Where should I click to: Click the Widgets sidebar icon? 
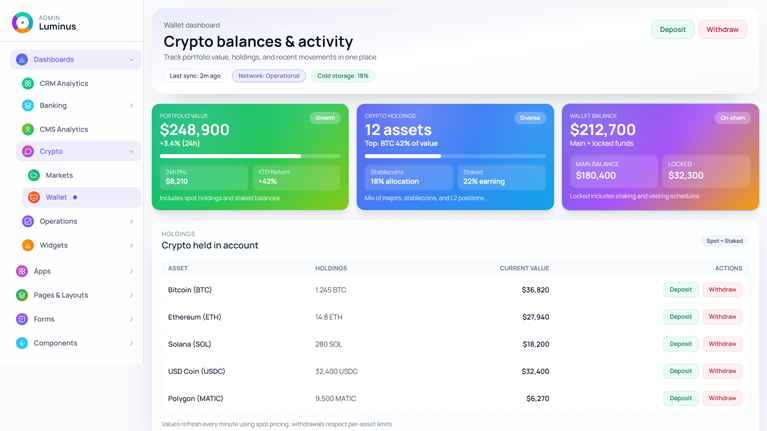(28, 245)
